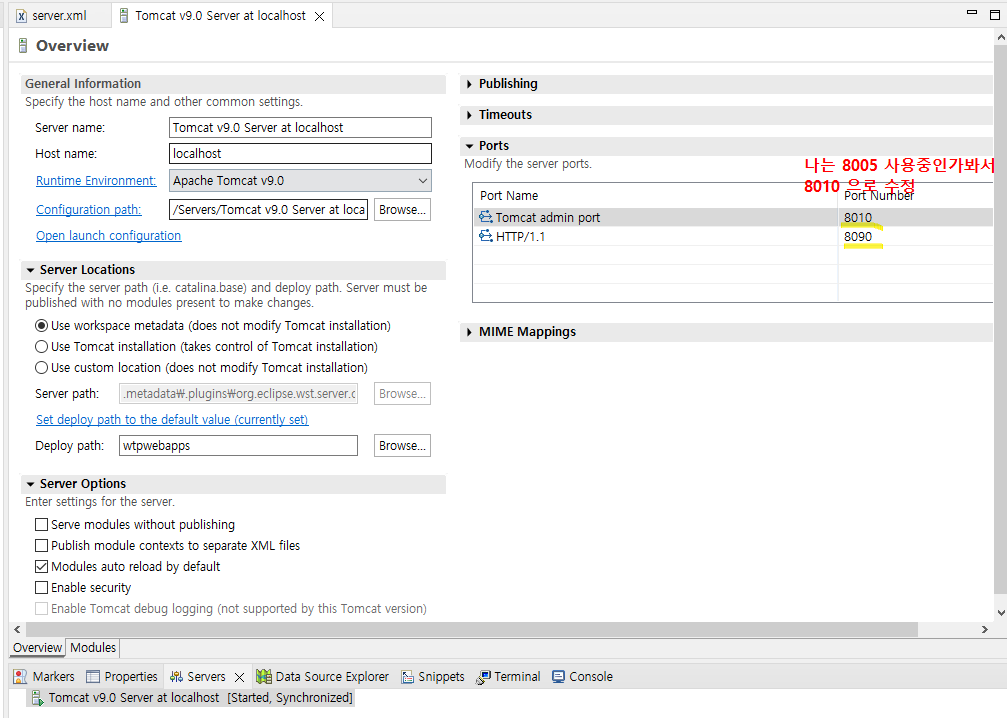This screenshot has width=1007, height=718.
Task: Check Publish module contexts to separate XML files
Action: [x=41, y=546]
